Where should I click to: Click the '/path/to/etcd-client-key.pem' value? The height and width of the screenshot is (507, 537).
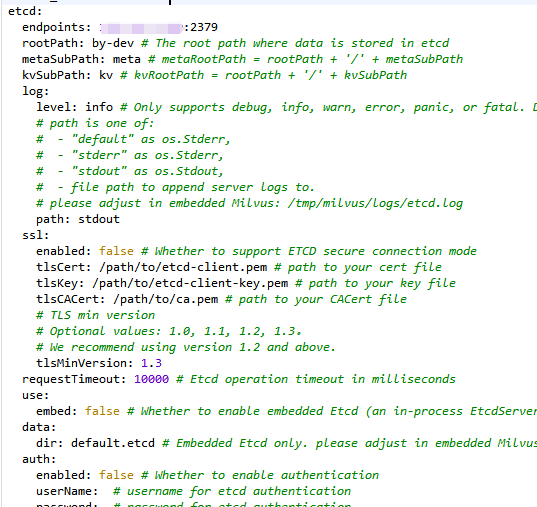pos(190,283)
